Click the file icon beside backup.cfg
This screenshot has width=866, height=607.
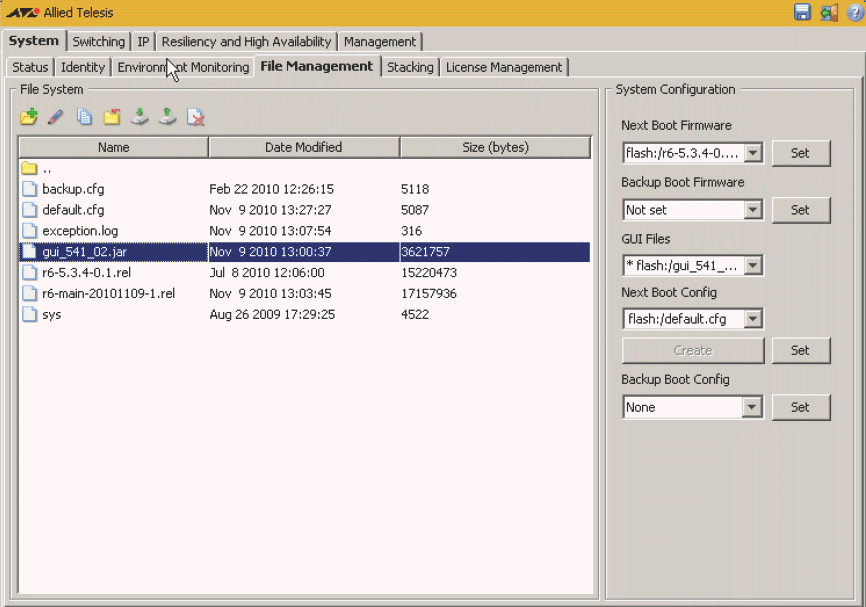coord(29,189)
